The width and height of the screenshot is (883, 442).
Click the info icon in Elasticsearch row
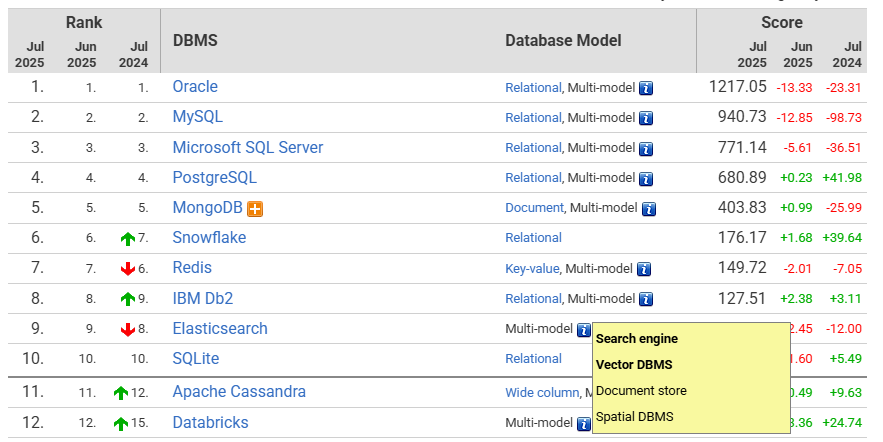584,330
